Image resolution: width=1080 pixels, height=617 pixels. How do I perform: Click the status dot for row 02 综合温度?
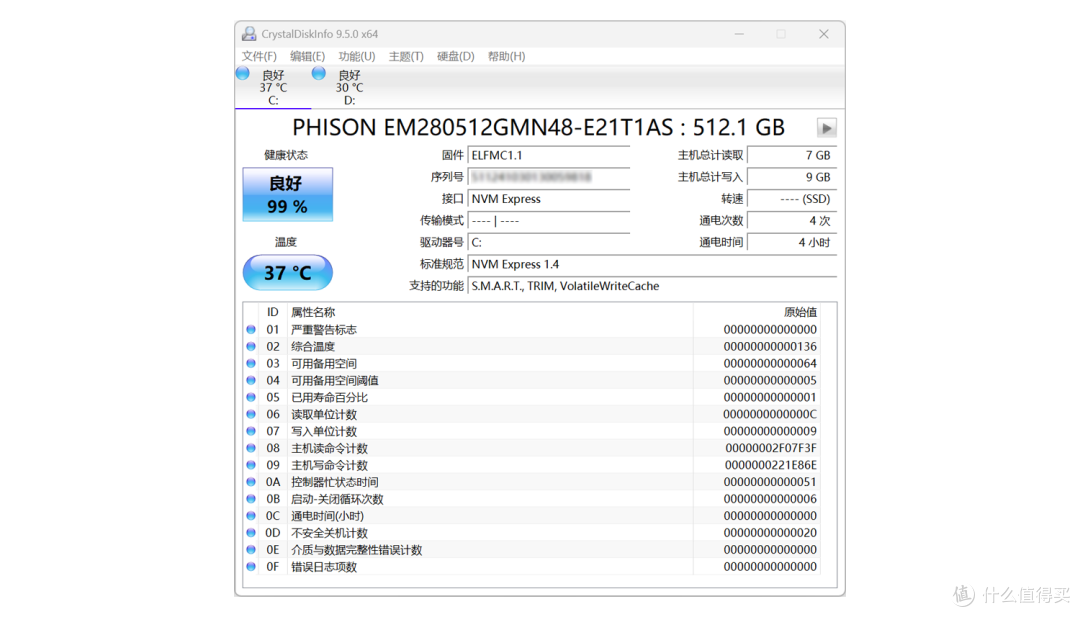251,346
